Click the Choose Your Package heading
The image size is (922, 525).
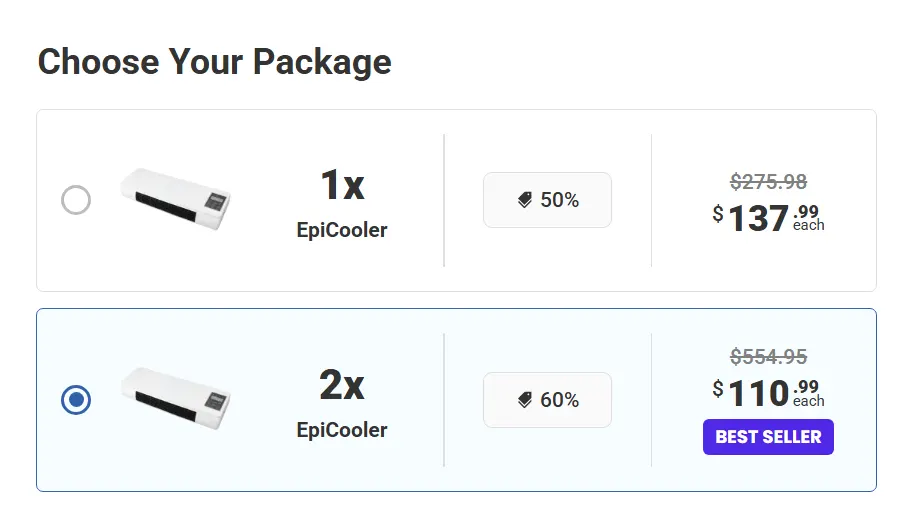(x=214, y=62)
